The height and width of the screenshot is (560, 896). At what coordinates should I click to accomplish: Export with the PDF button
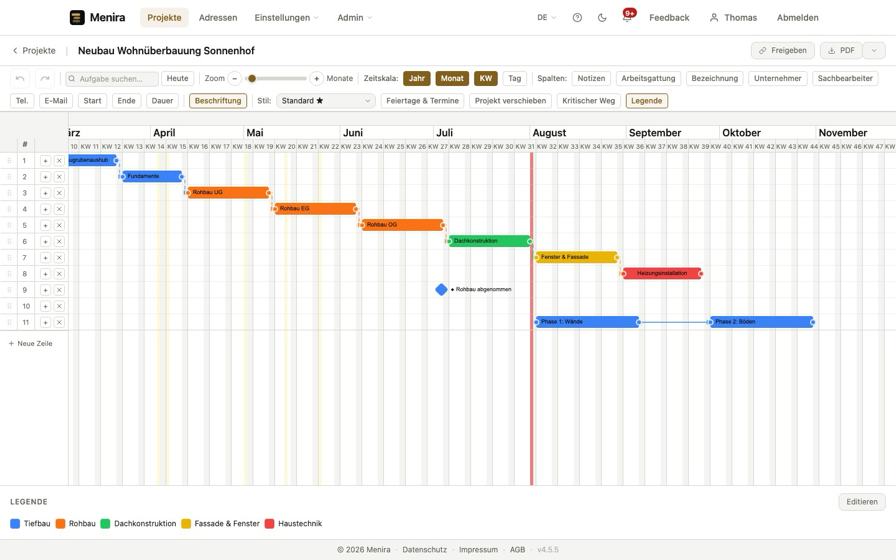841,50
